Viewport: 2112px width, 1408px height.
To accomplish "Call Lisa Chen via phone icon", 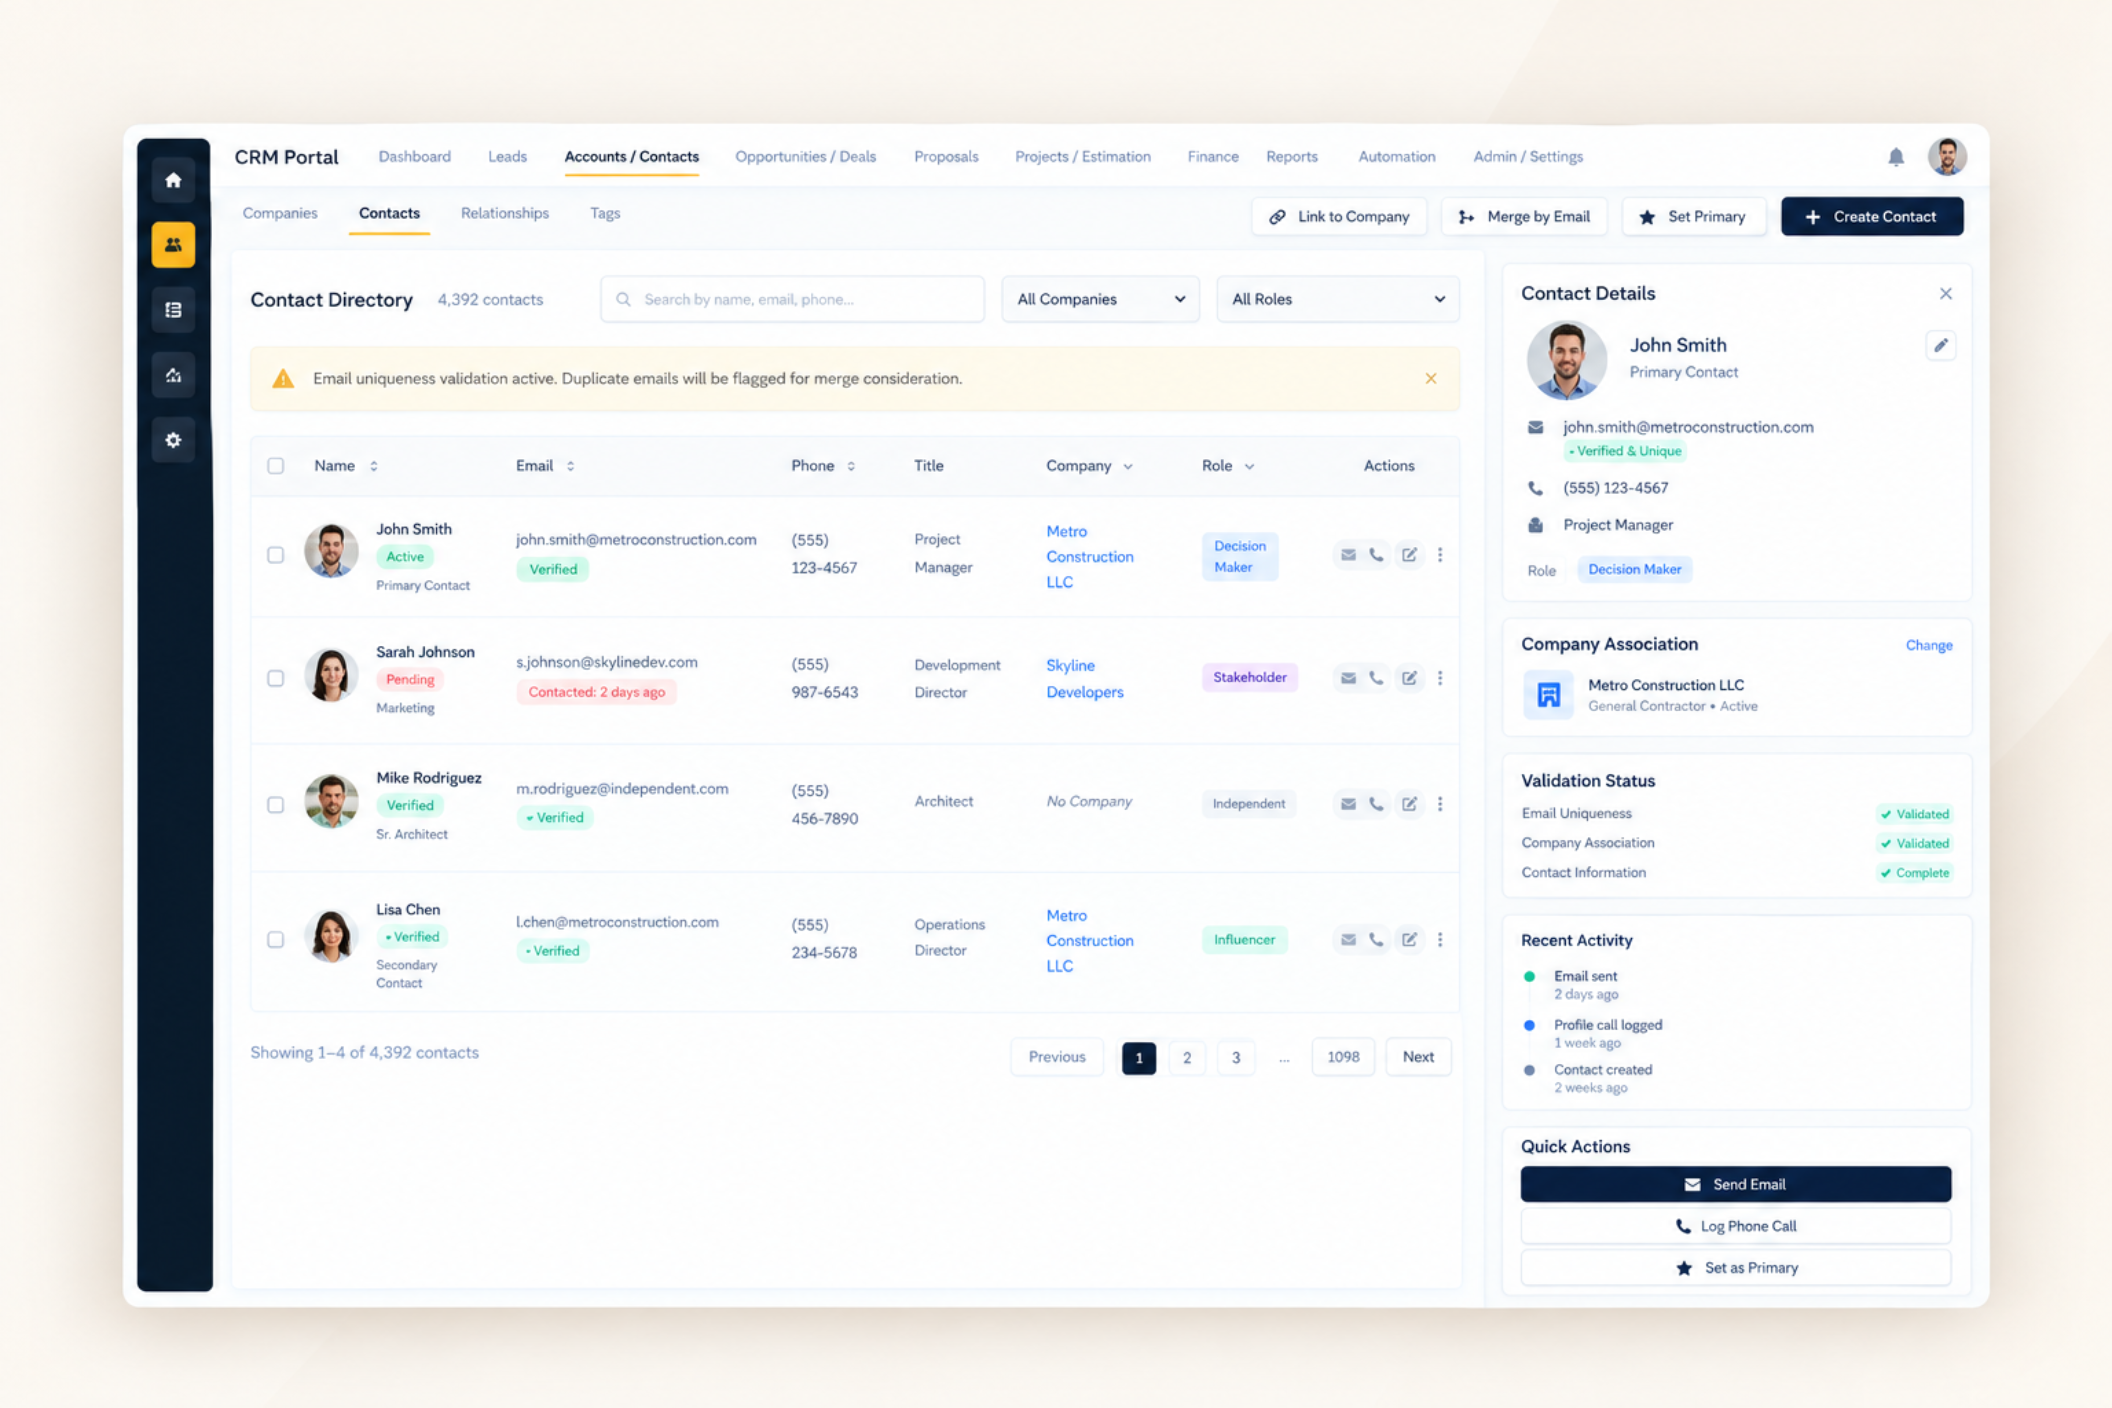I will pos(1376,940).
